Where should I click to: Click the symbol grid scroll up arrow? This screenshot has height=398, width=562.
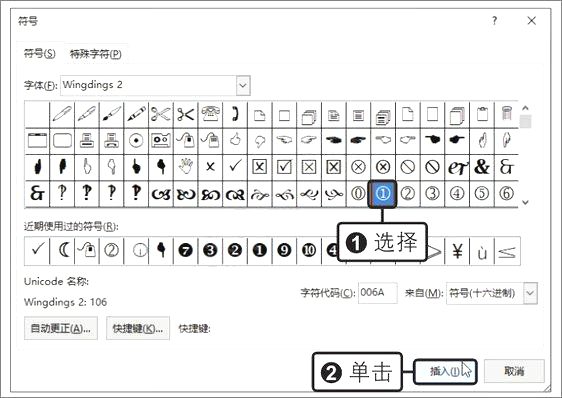point(525,108)
